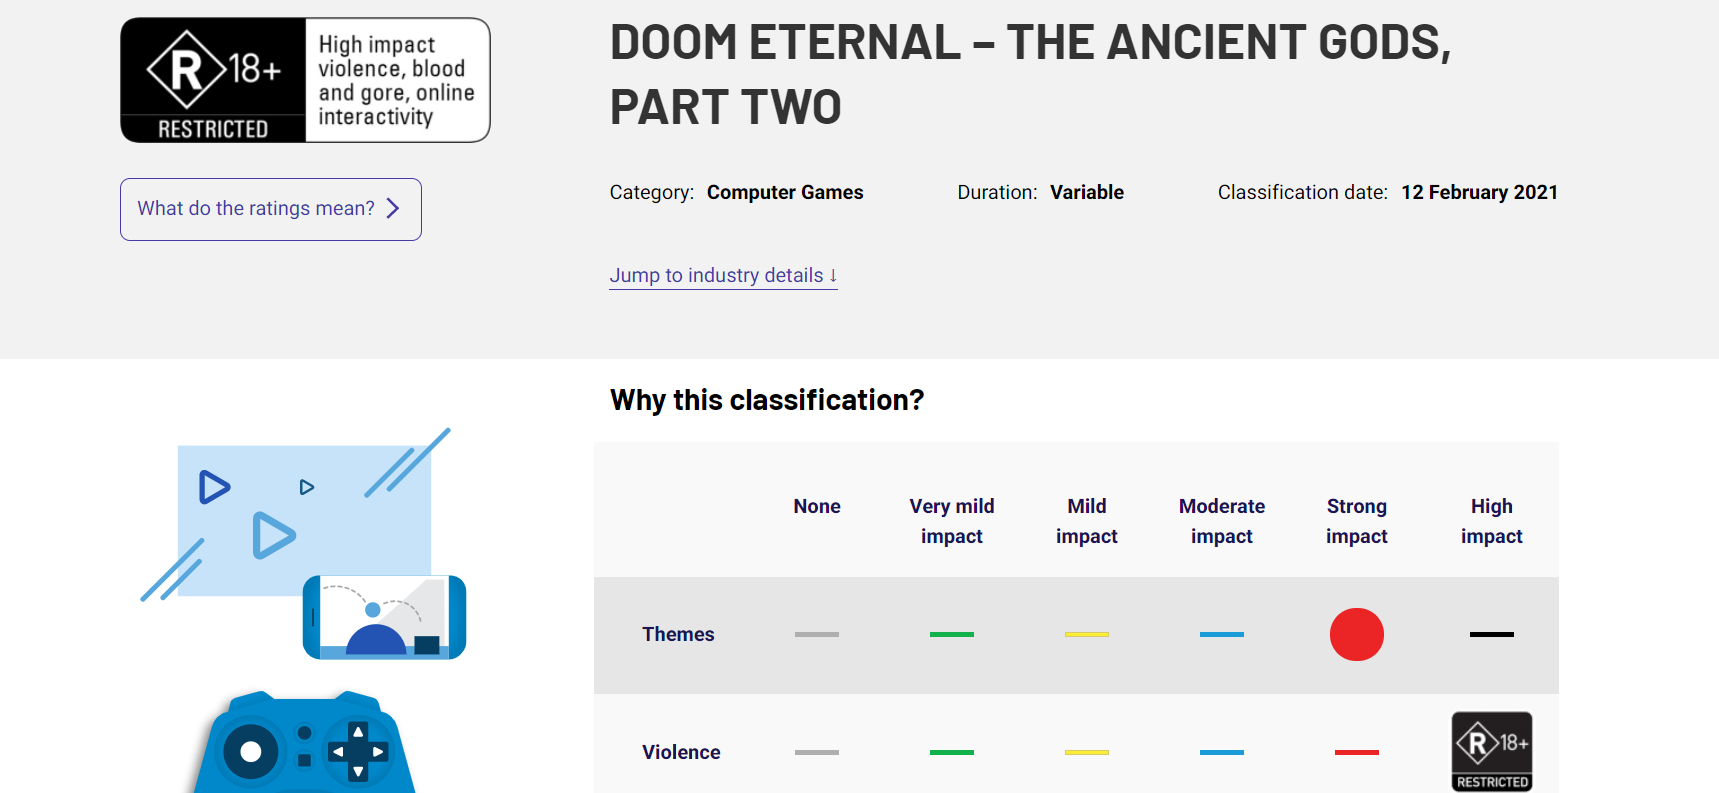
Task: Click the R18+ Restricted rating badge at top
Action: point(213,80)
